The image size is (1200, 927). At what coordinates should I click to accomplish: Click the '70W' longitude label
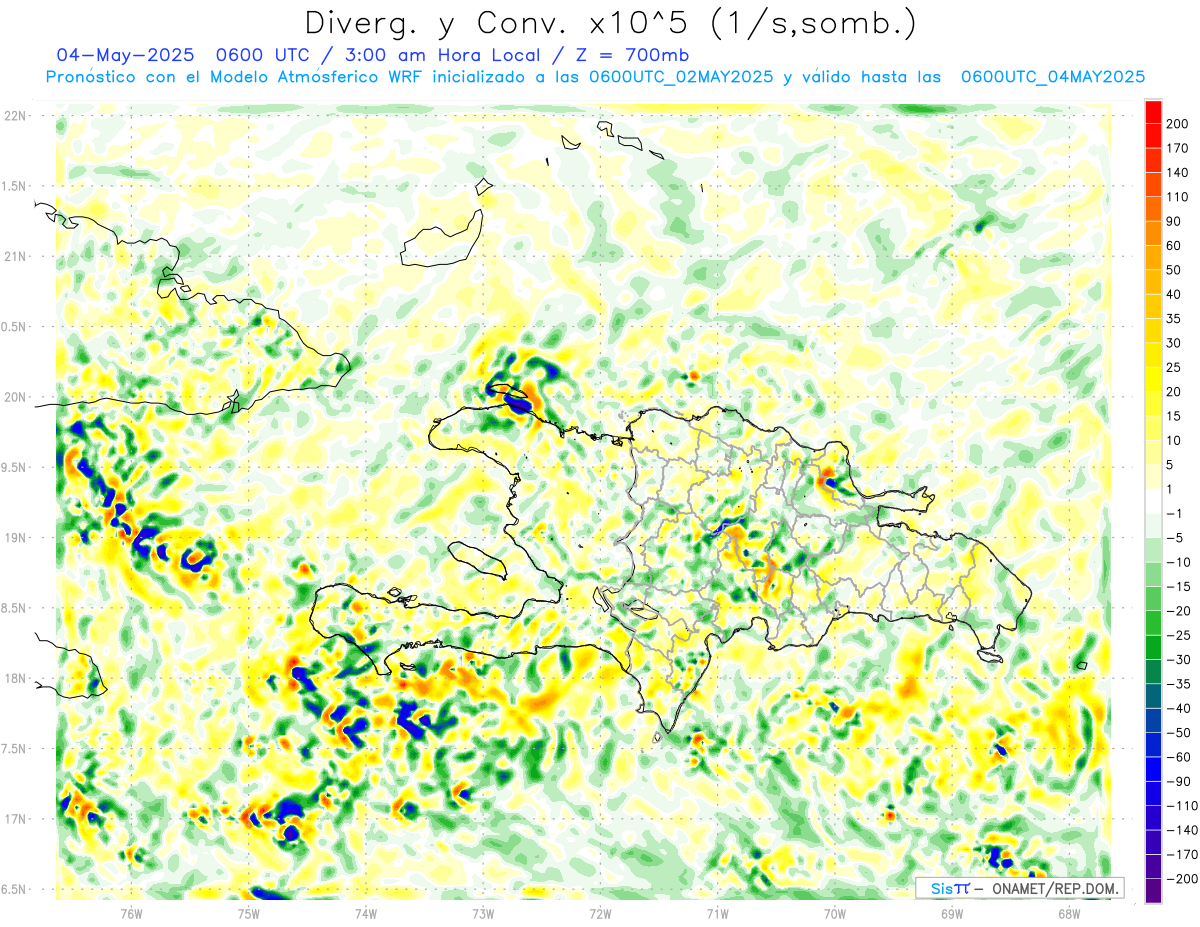click(x=835, y=913)
